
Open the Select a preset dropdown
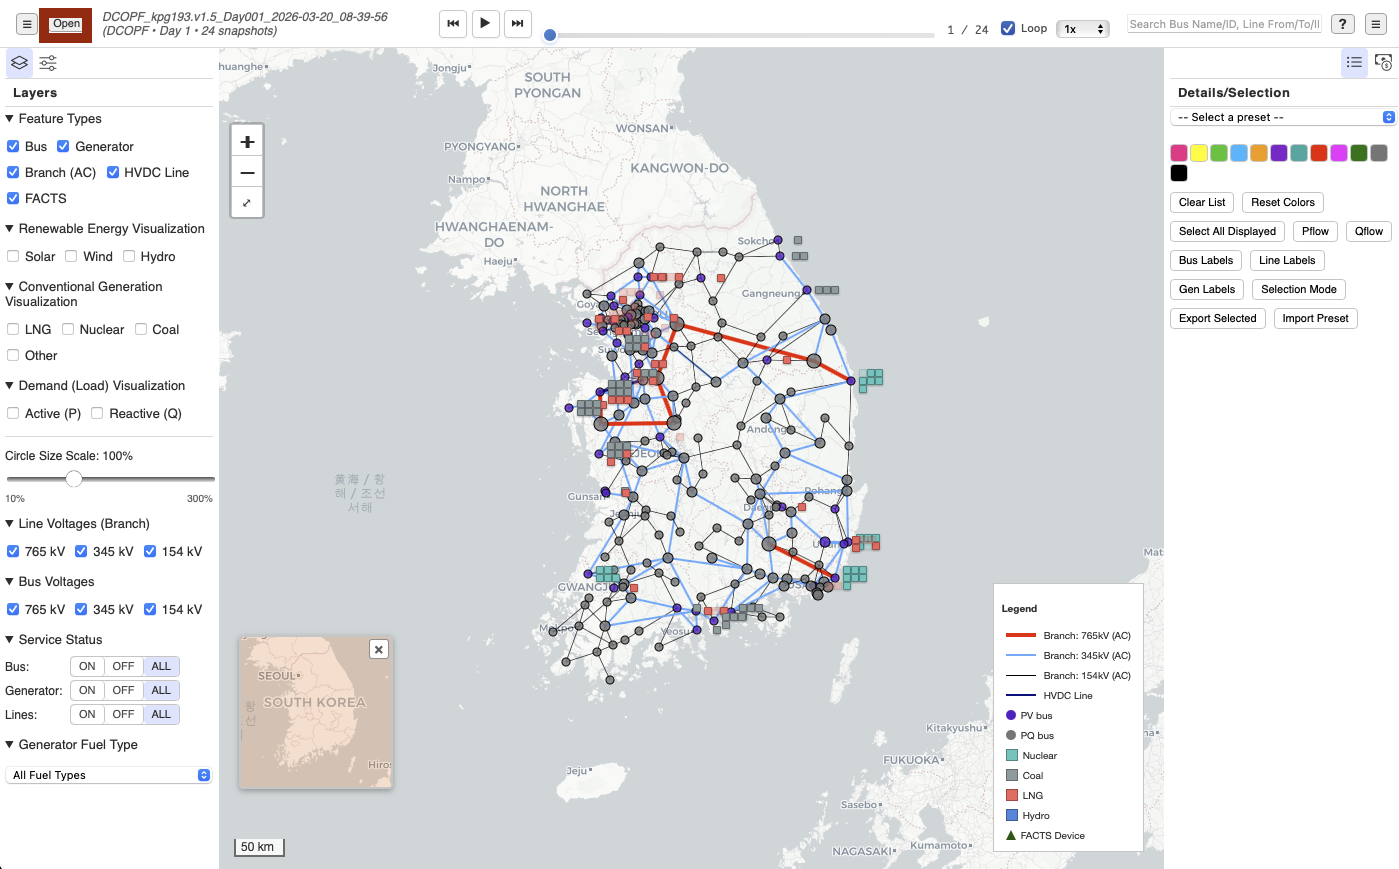pos(1283,117)
